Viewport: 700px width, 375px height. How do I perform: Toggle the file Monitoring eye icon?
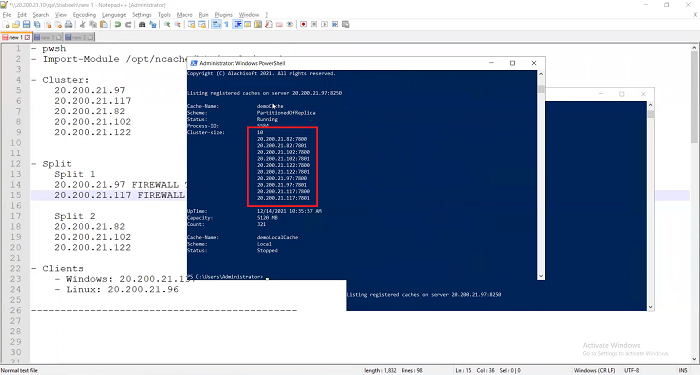coord(290,25)
